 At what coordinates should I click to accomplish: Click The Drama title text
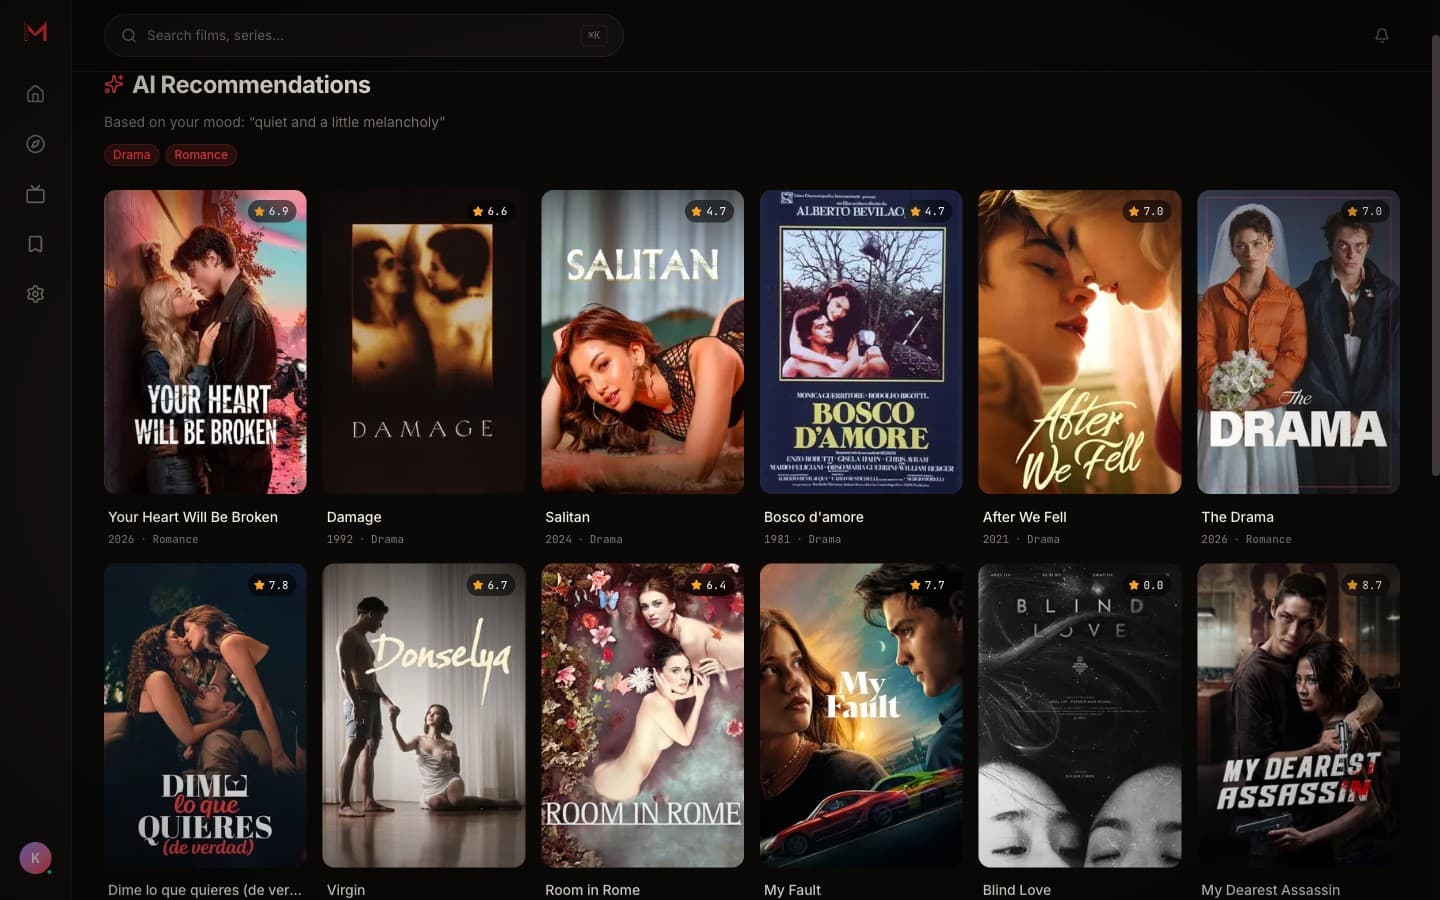click(1237, 517)
